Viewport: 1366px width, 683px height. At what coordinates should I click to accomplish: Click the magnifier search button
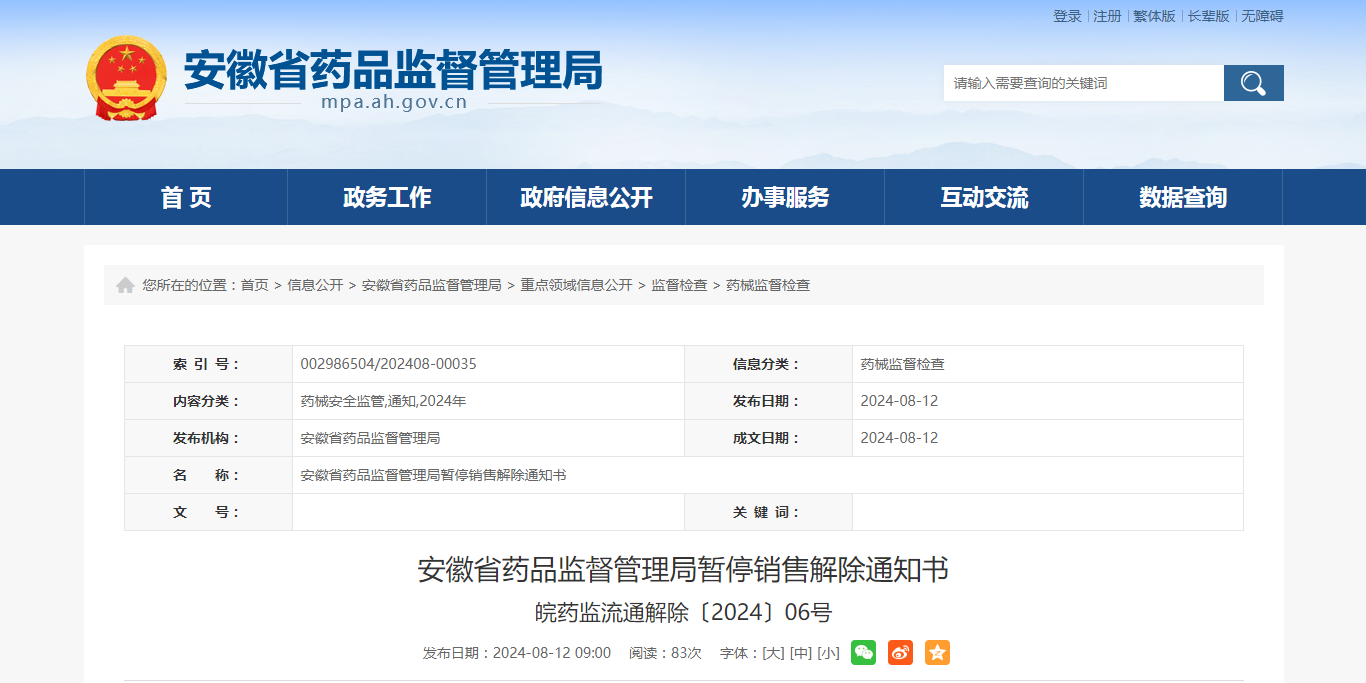coord(1253,83)
